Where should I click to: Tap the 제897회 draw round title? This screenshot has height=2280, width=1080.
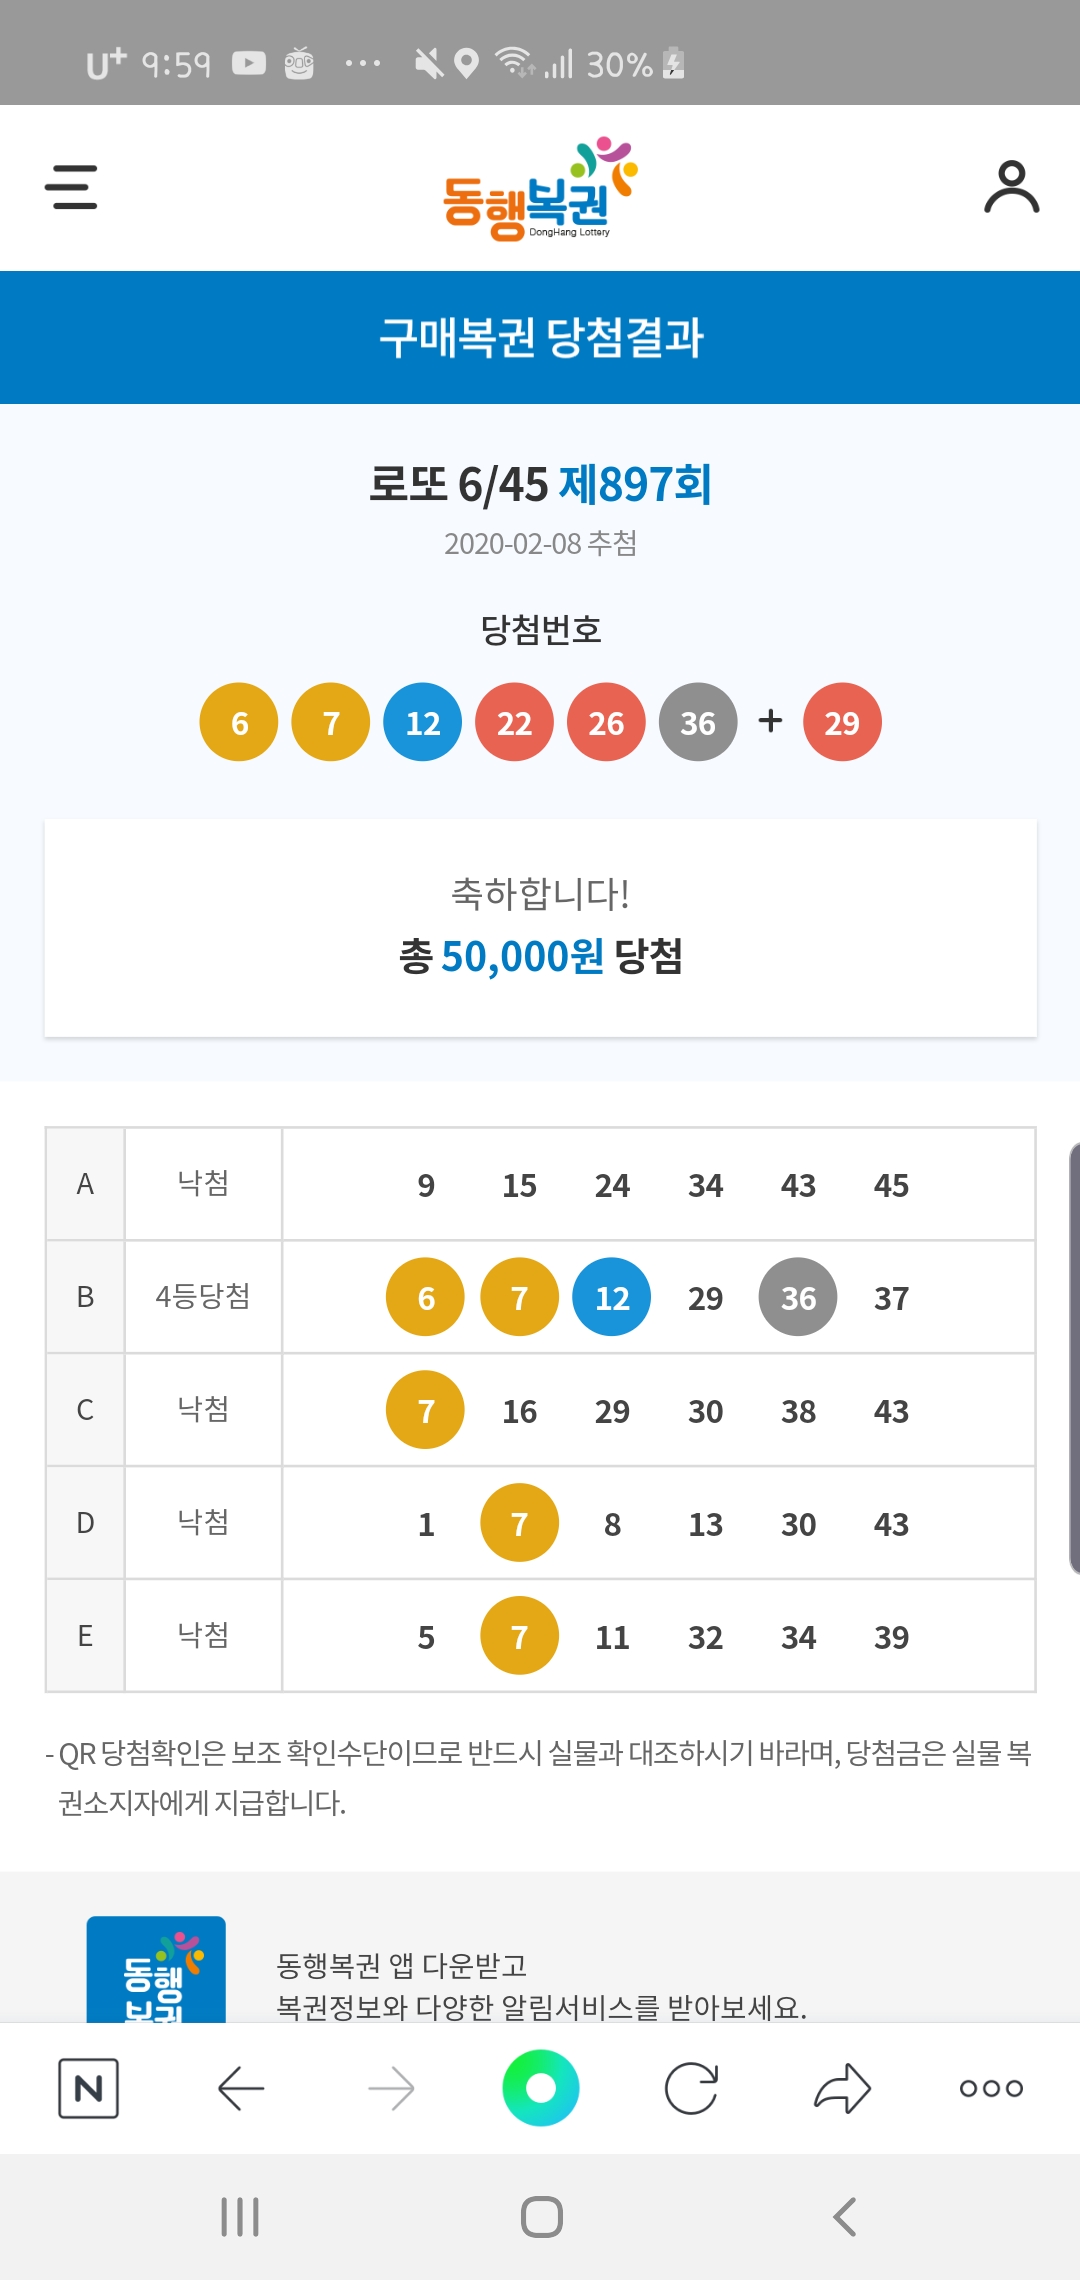(x=635, y=485)
